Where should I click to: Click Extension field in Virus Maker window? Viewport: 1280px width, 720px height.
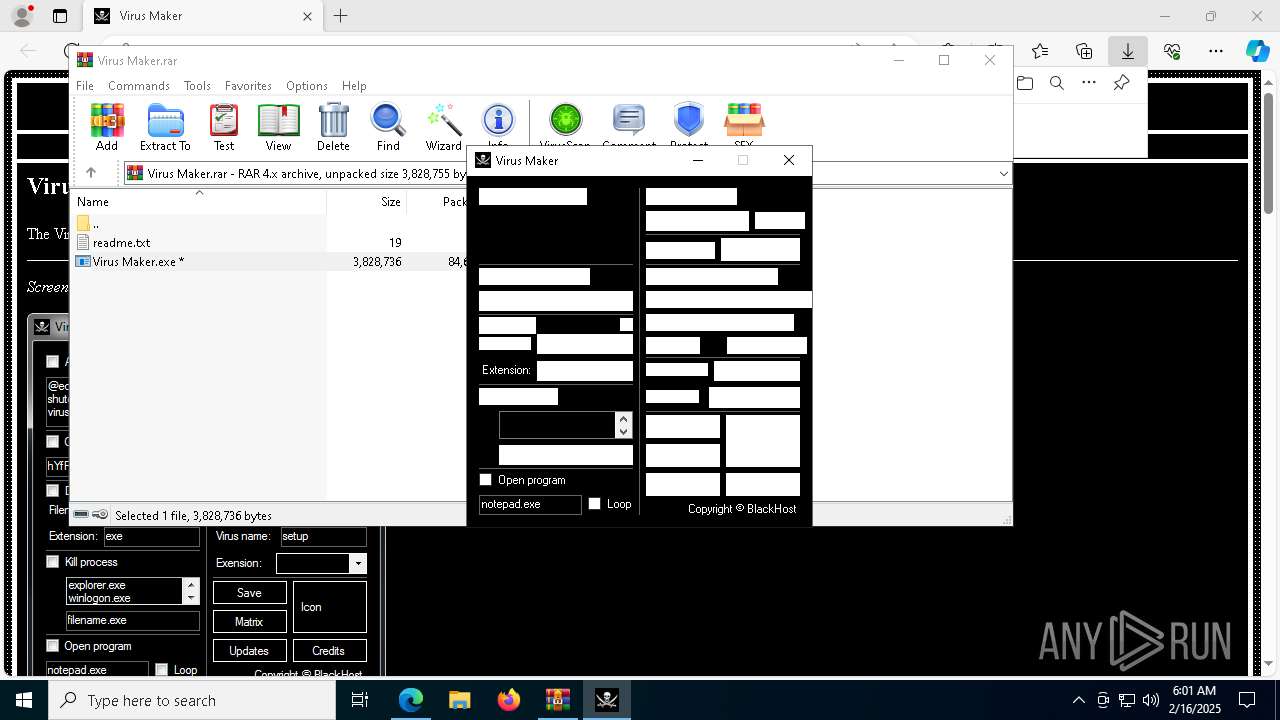(x=584, y=371)
